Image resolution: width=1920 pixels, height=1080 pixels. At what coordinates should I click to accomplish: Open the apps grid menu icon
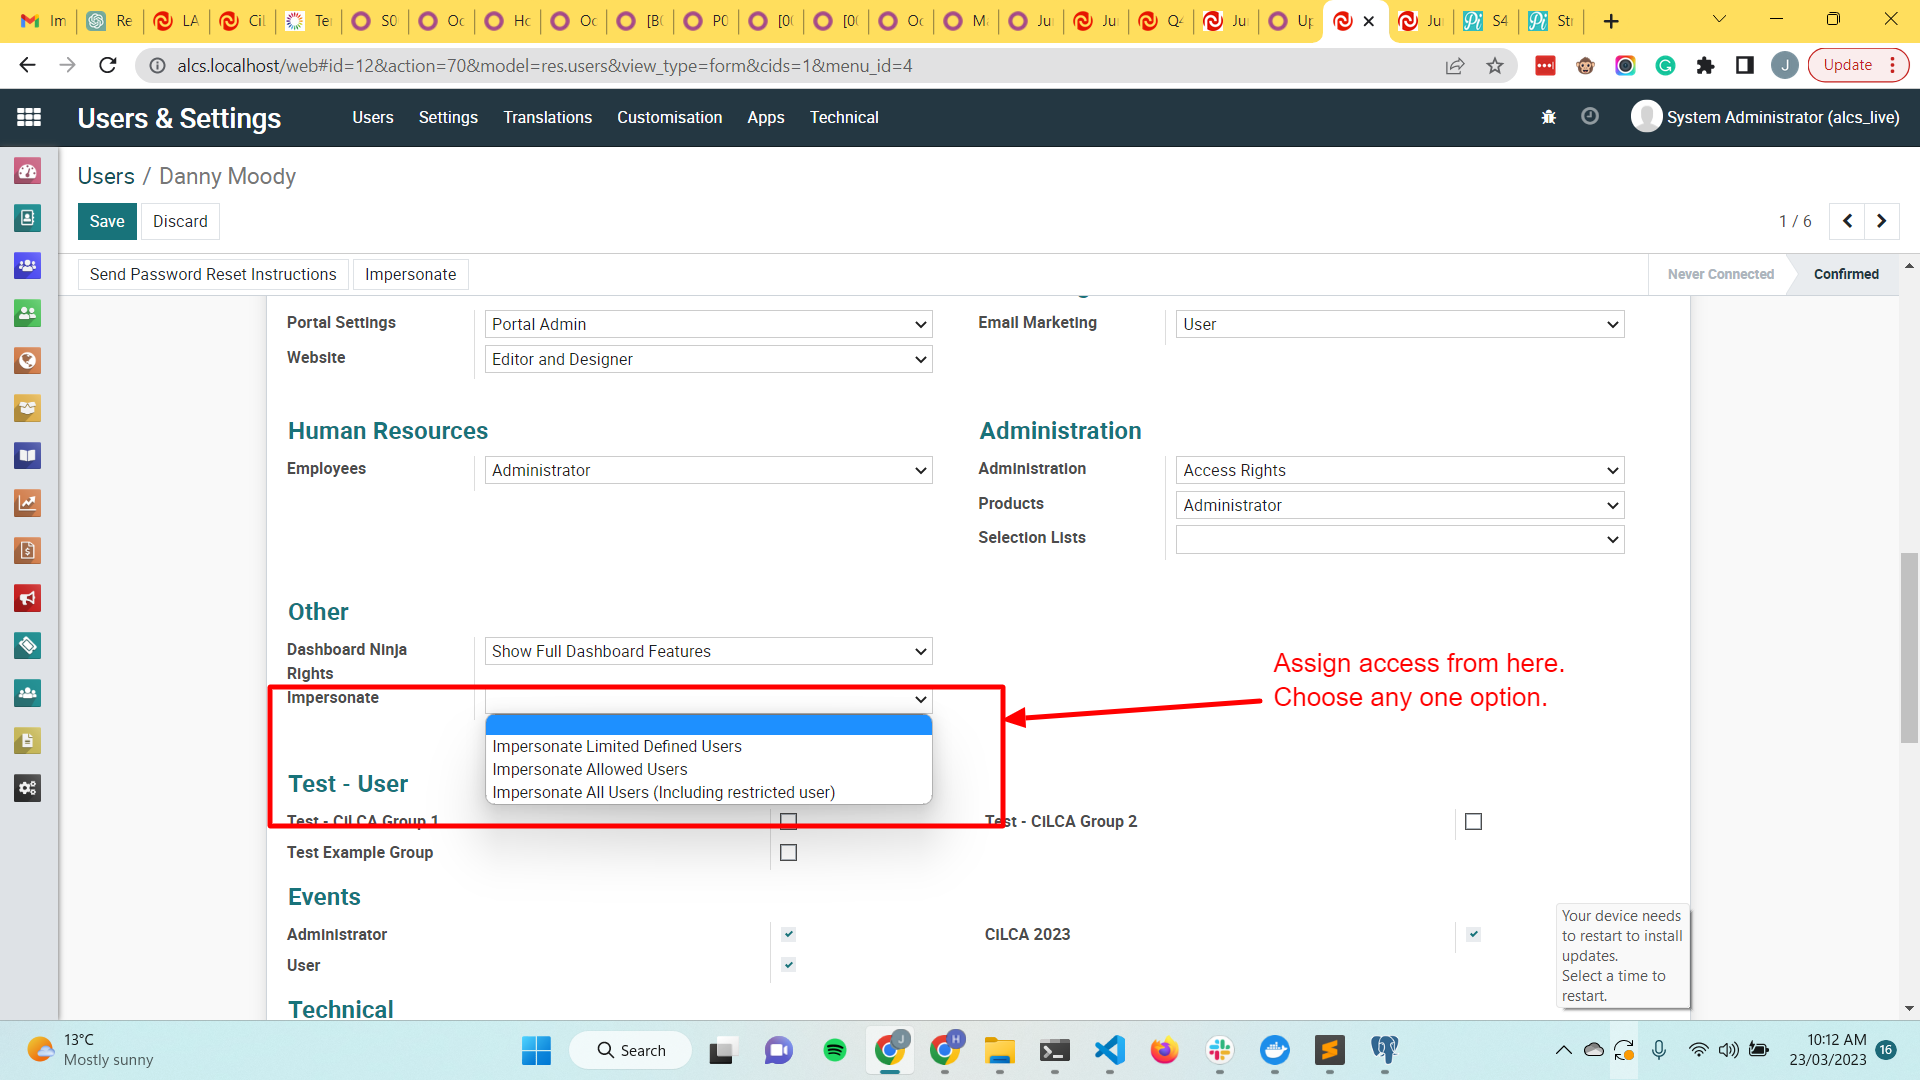click(29, 117)
